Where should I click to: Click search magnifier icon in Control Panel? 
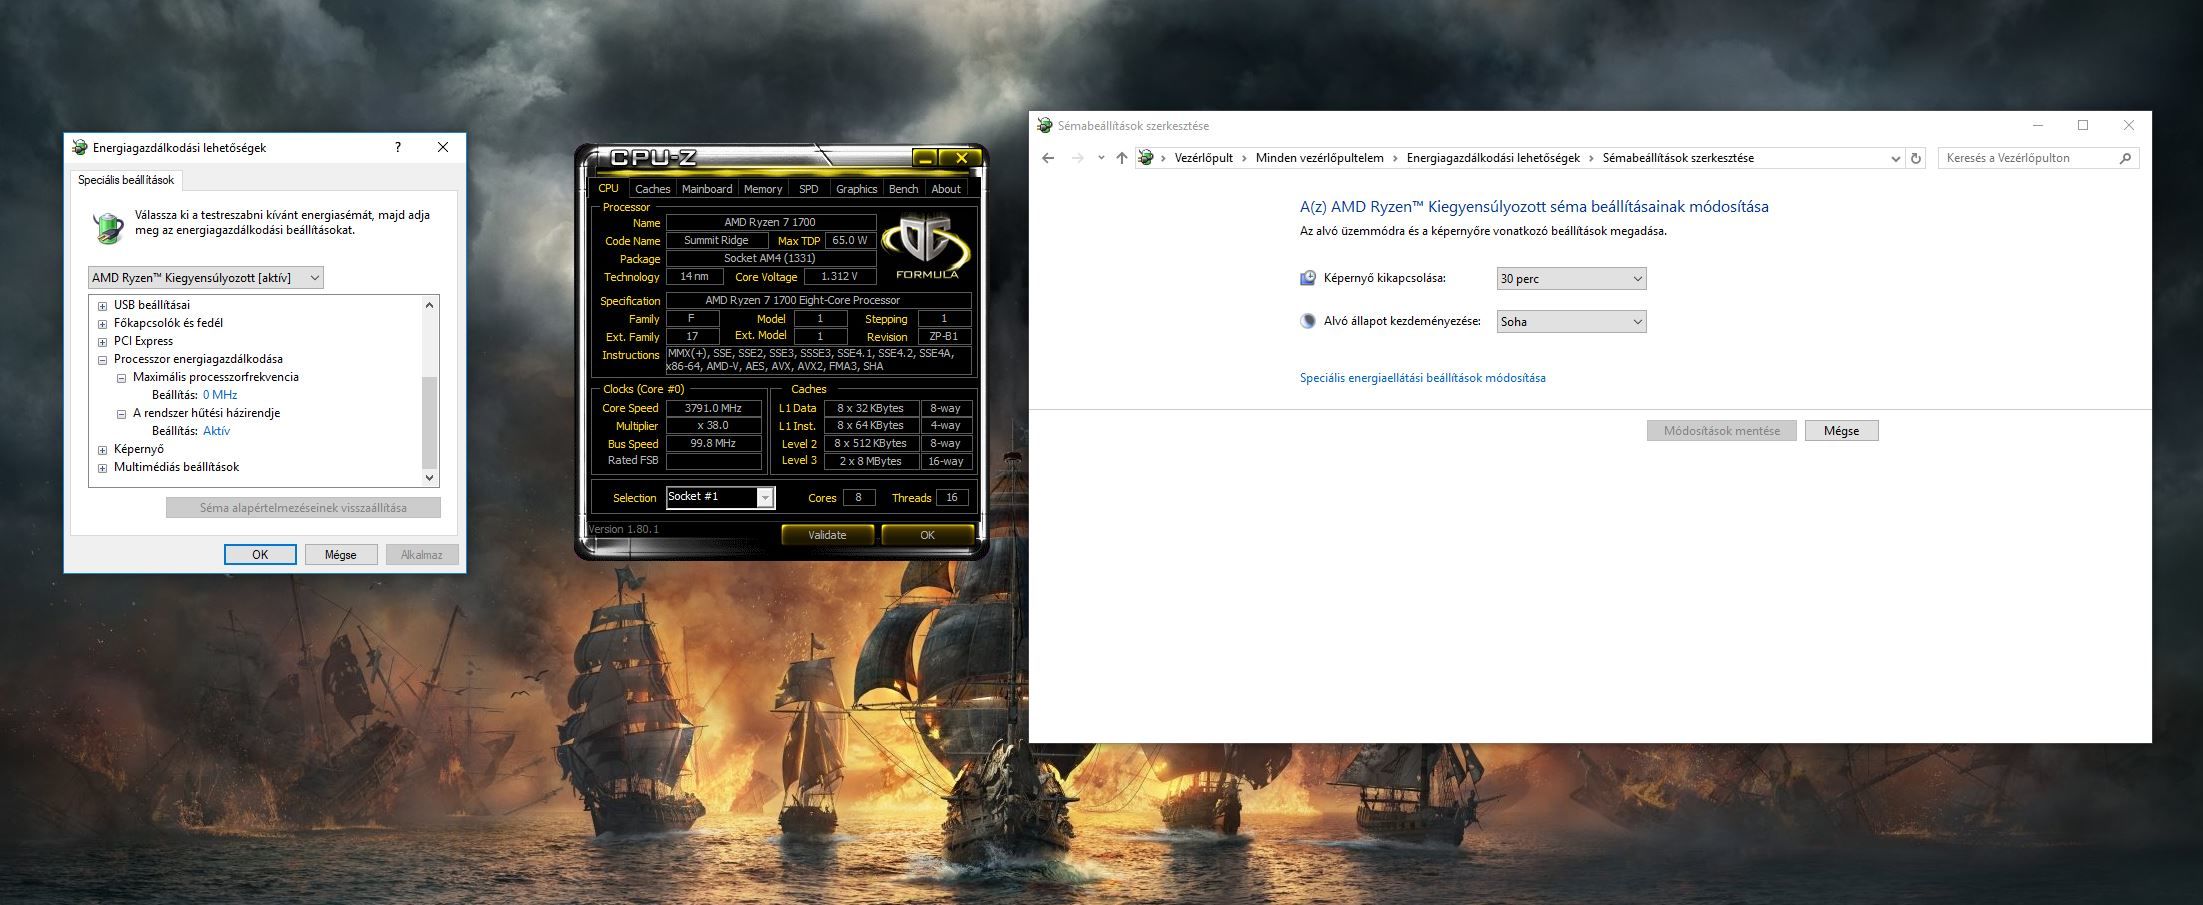(x=2125, y=158)
